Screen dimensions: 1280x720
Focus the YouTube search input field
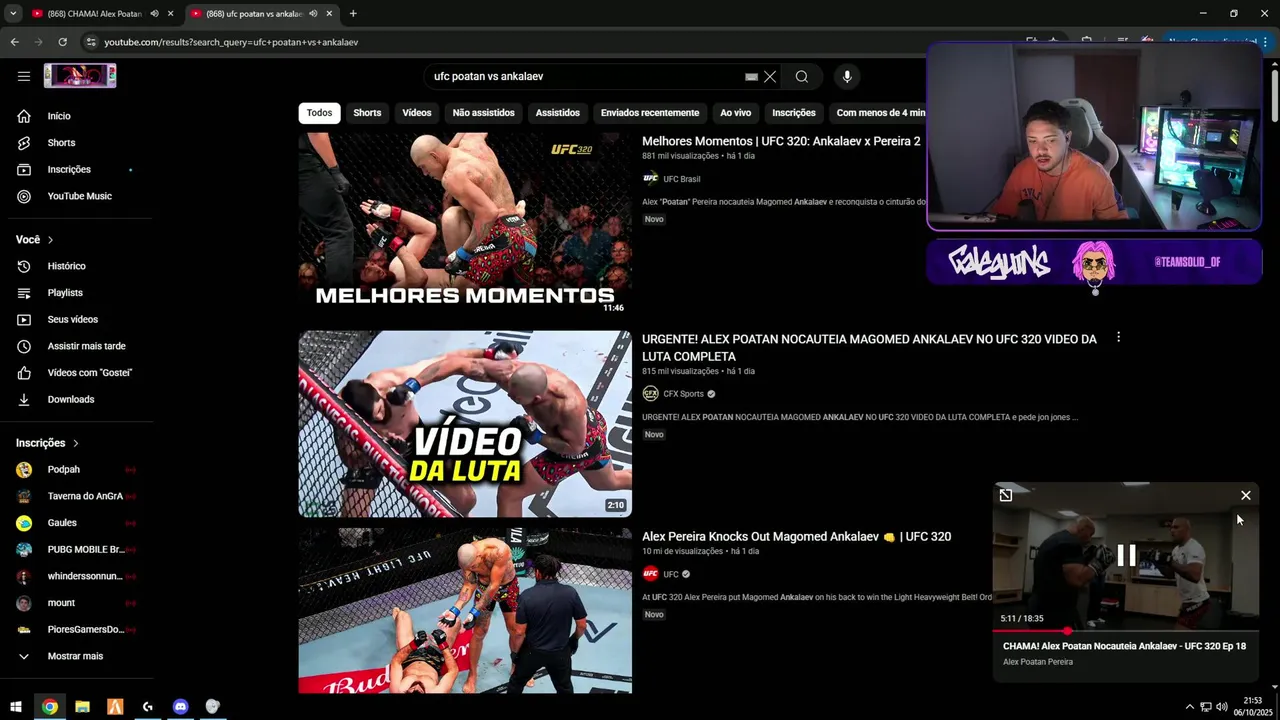(x=585, y=76)
